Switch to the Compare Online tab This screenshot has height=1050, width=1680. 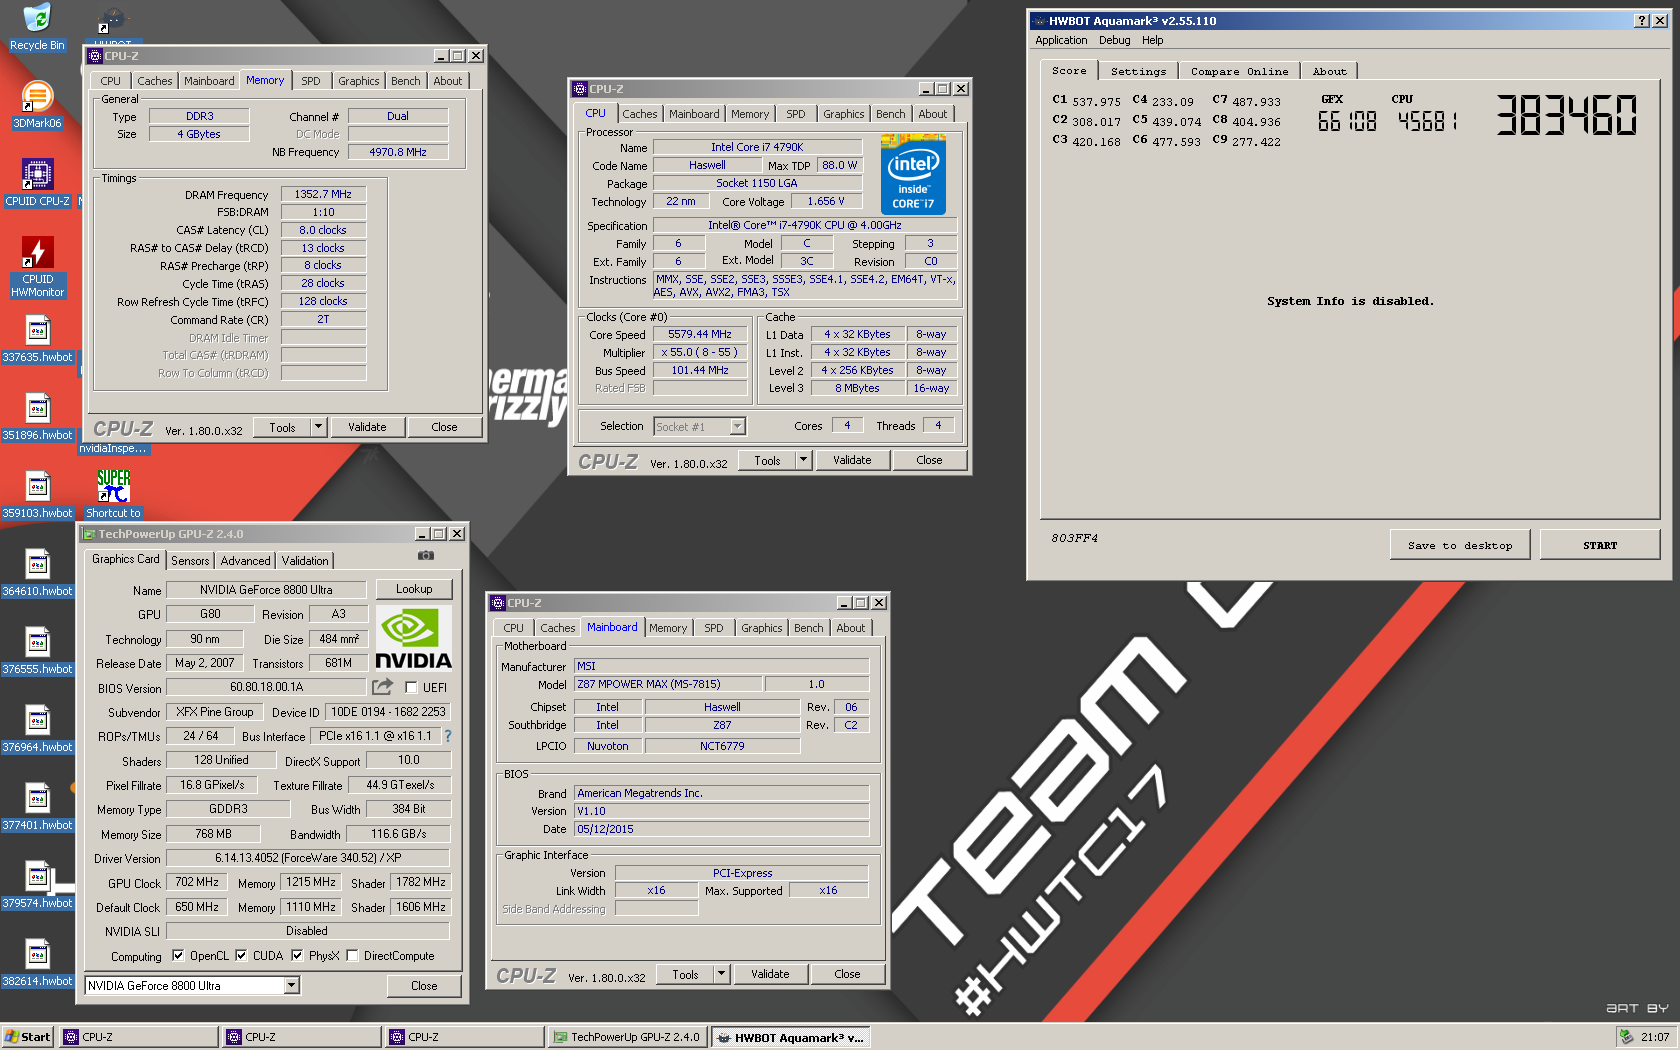[1239, 72]
